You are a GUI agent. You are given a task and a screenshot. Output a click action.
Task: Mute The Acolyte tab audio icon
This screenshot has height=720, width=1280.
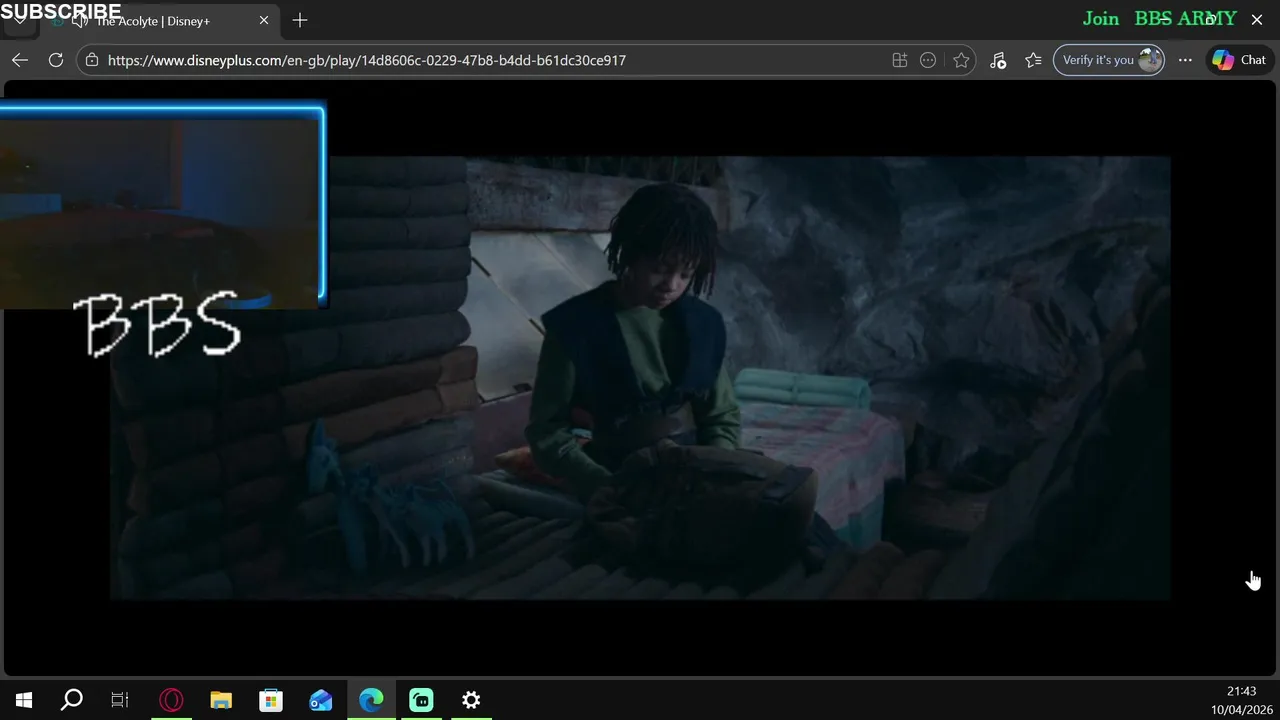(x=80, y=21)
